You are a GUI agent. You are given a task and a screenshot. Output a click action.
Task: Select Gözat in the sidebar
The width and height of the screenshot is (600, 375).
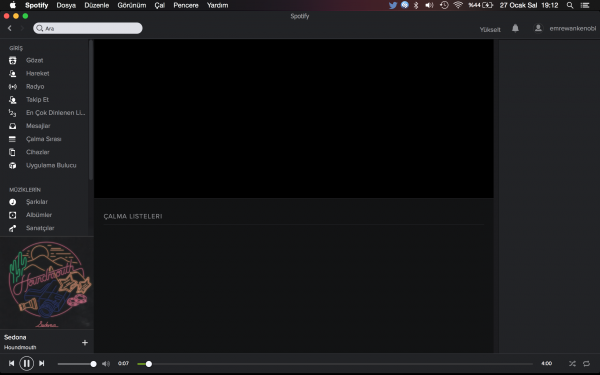(x=34, y=60)
